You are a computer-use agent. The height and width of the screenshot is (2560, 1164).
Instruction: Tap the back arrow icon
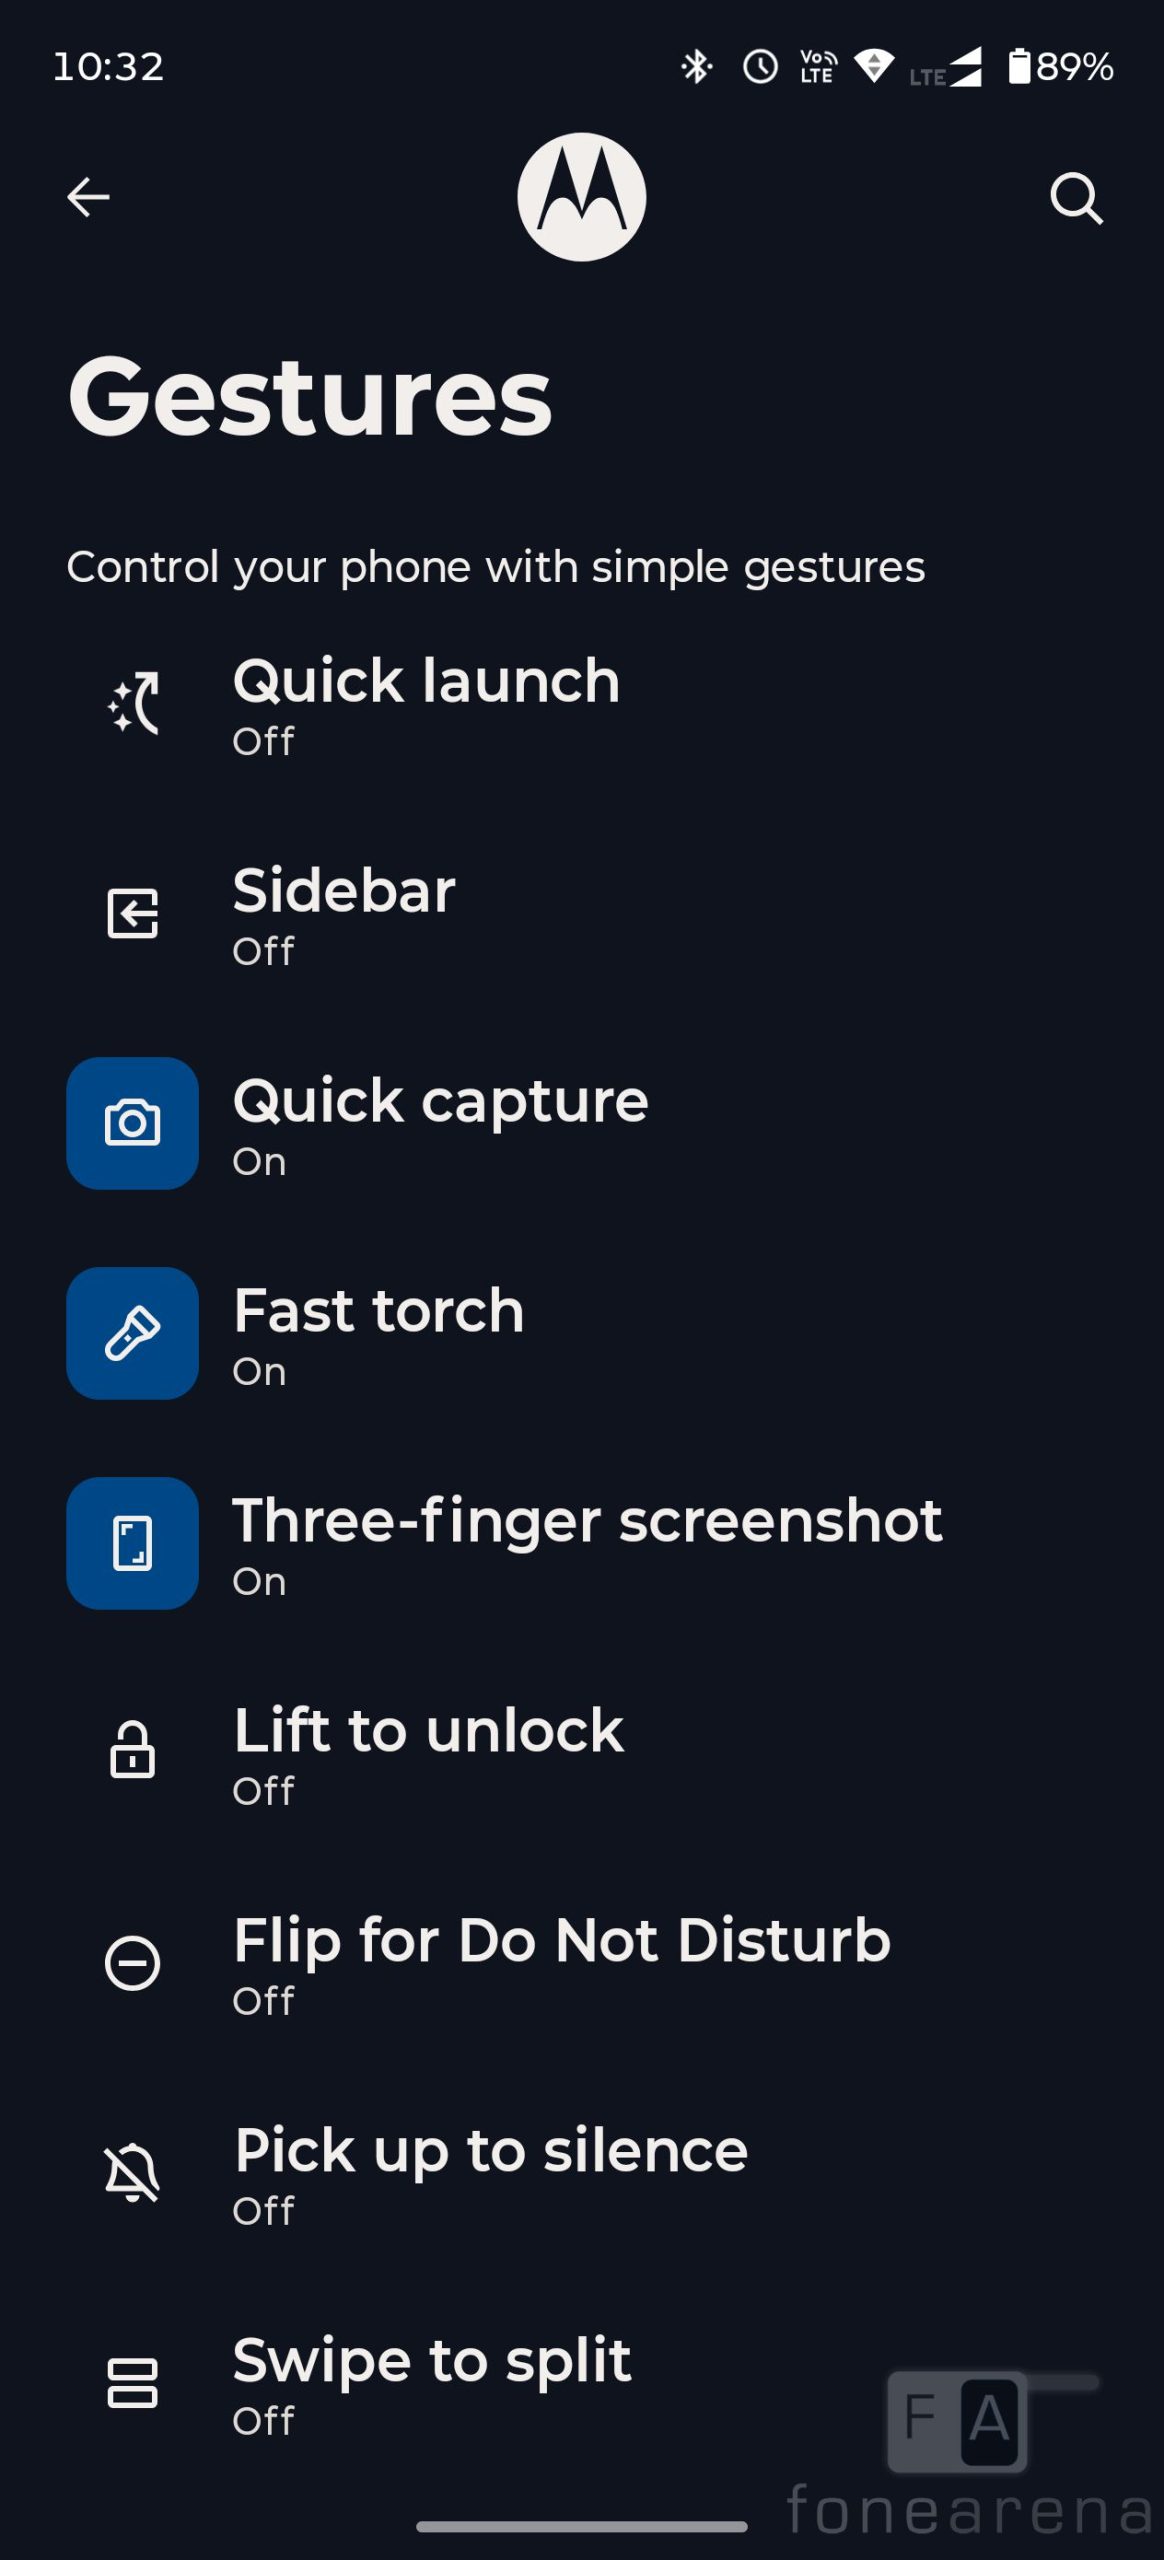[x=88, y=197]
